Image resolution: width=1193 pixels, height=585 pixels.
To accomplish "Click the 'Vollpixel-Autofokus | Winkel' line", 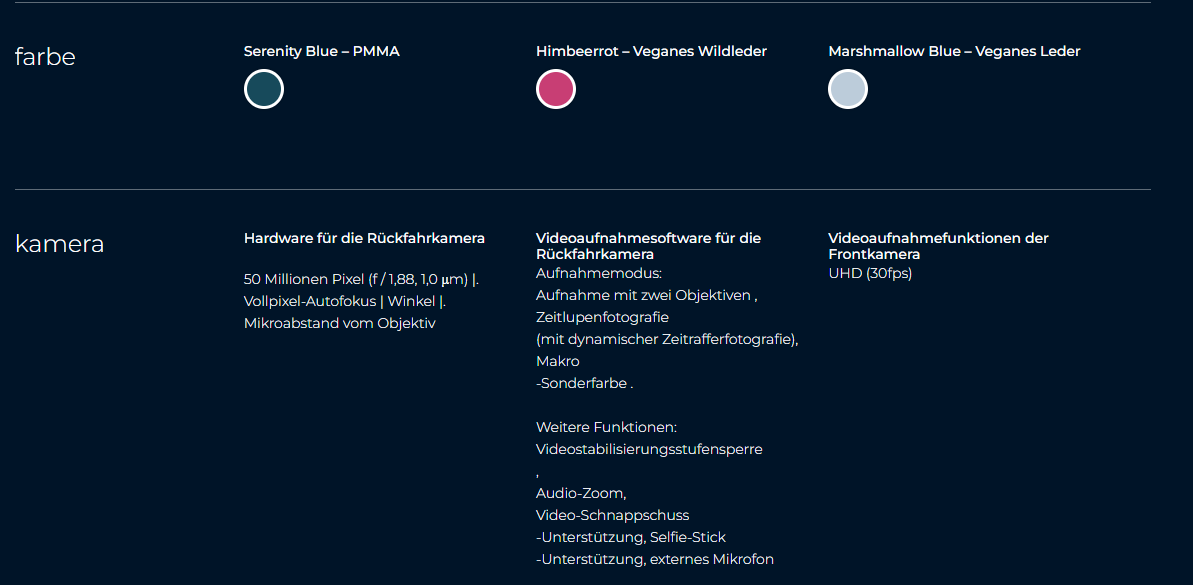I will pos(345,301).
